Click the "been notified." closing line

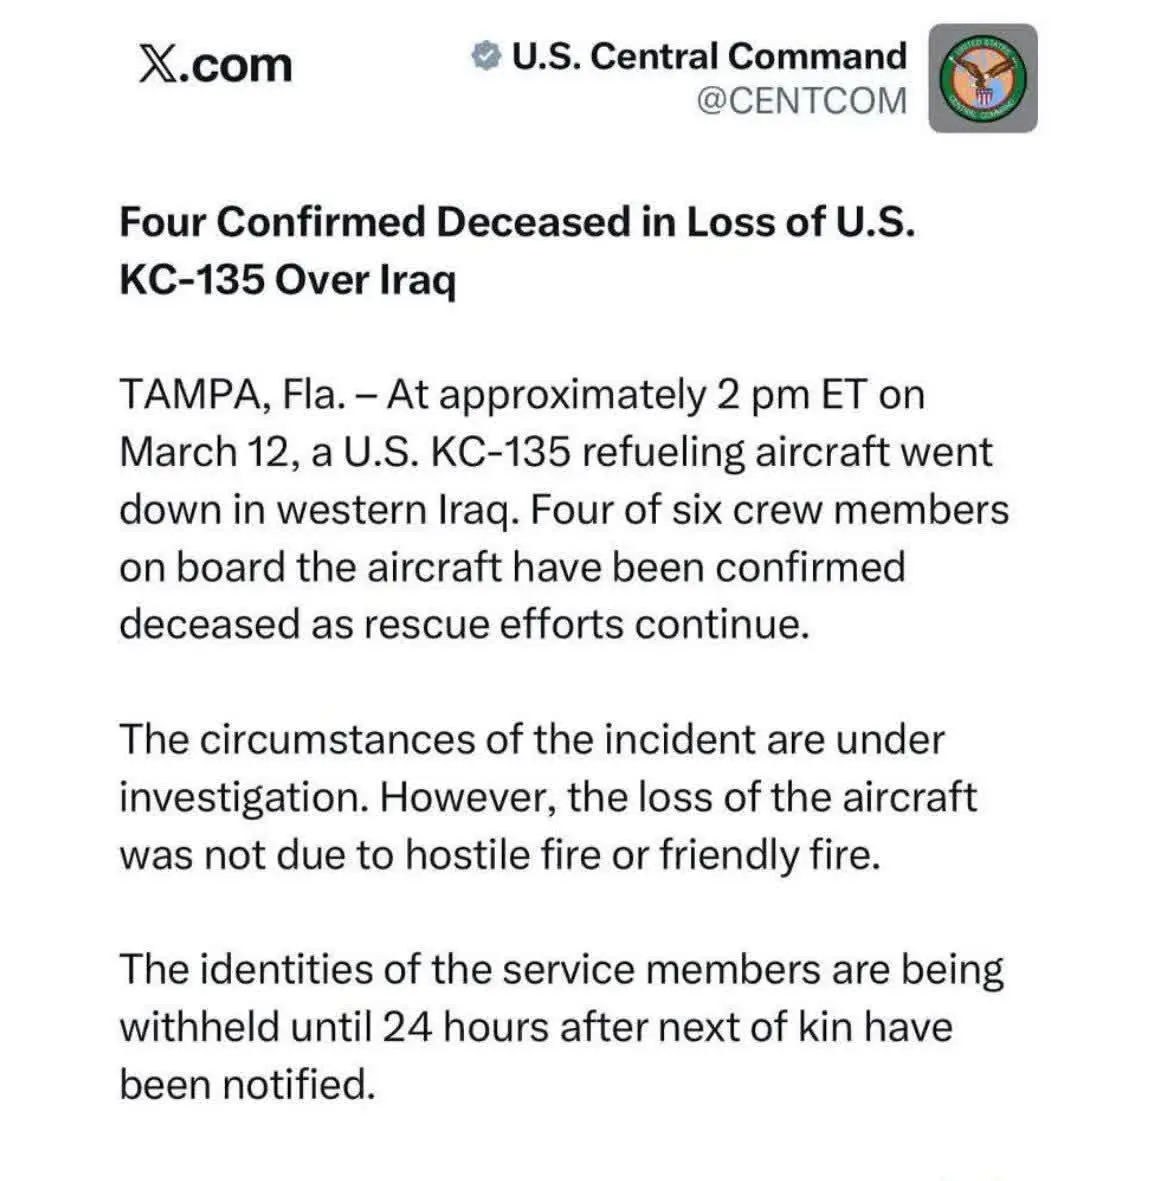point(246,1084)
